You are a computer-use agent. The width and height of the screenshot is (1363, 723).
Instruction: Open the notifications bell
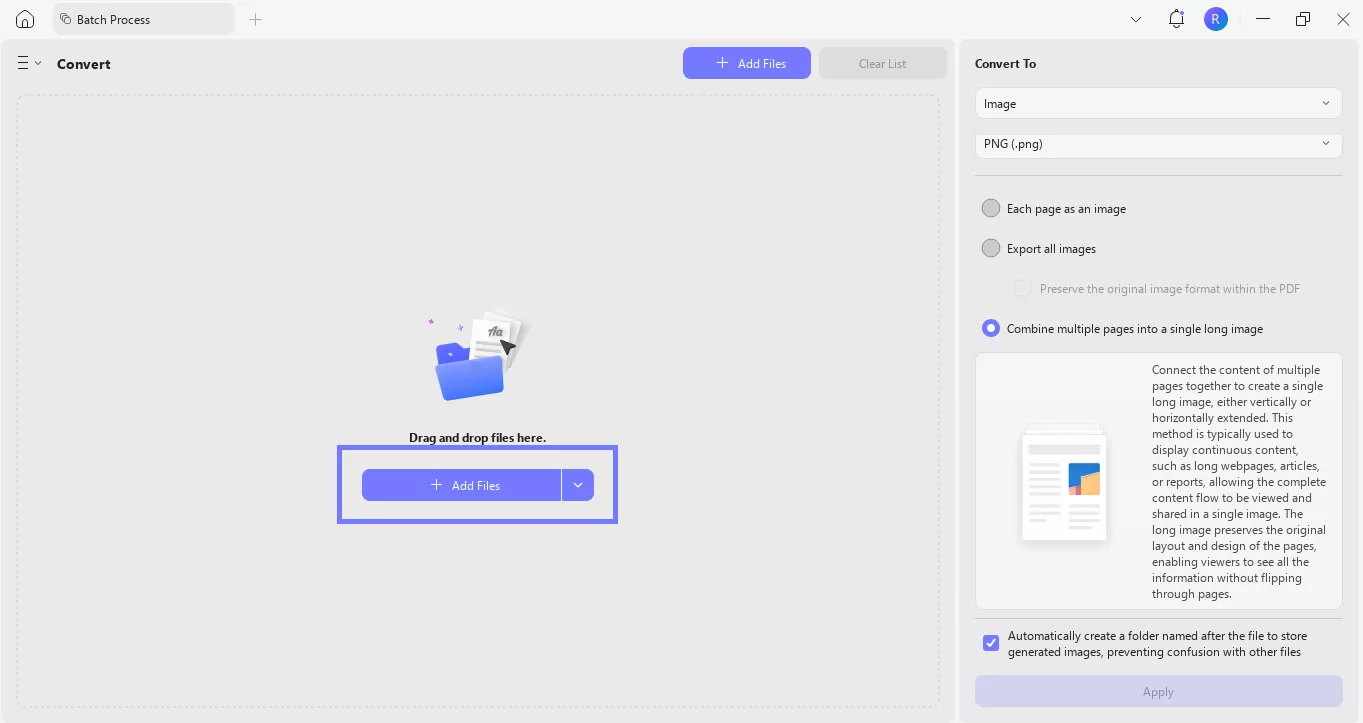click(1176, 19)
